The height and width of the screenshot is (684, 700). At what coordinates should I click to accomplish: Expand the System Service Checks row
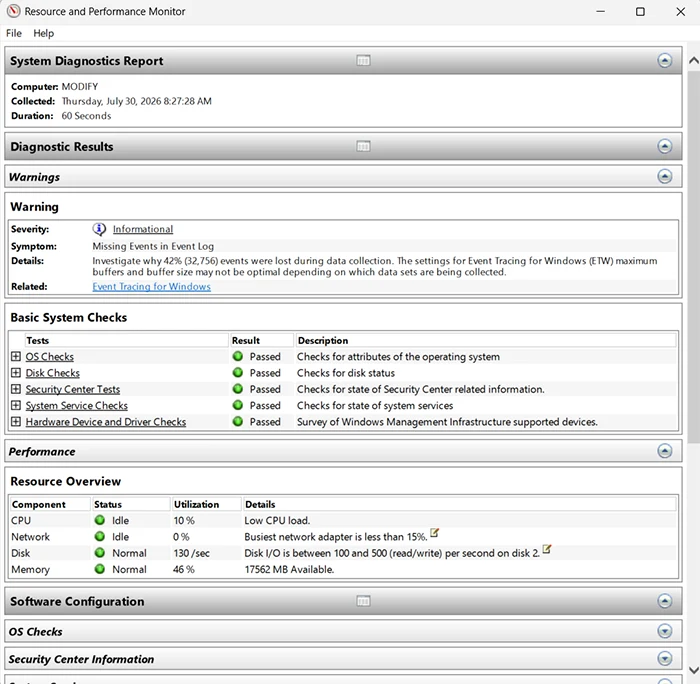[x=16, y=405]
